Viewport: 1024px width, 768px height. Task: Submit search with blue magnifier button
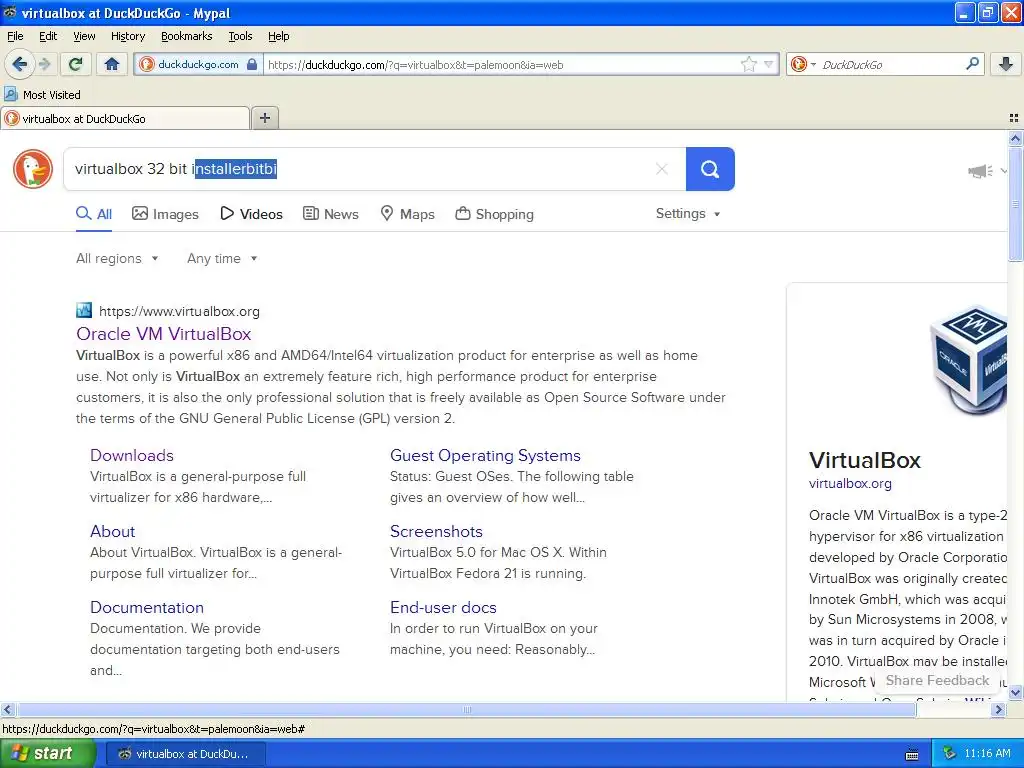coord(710,169)
